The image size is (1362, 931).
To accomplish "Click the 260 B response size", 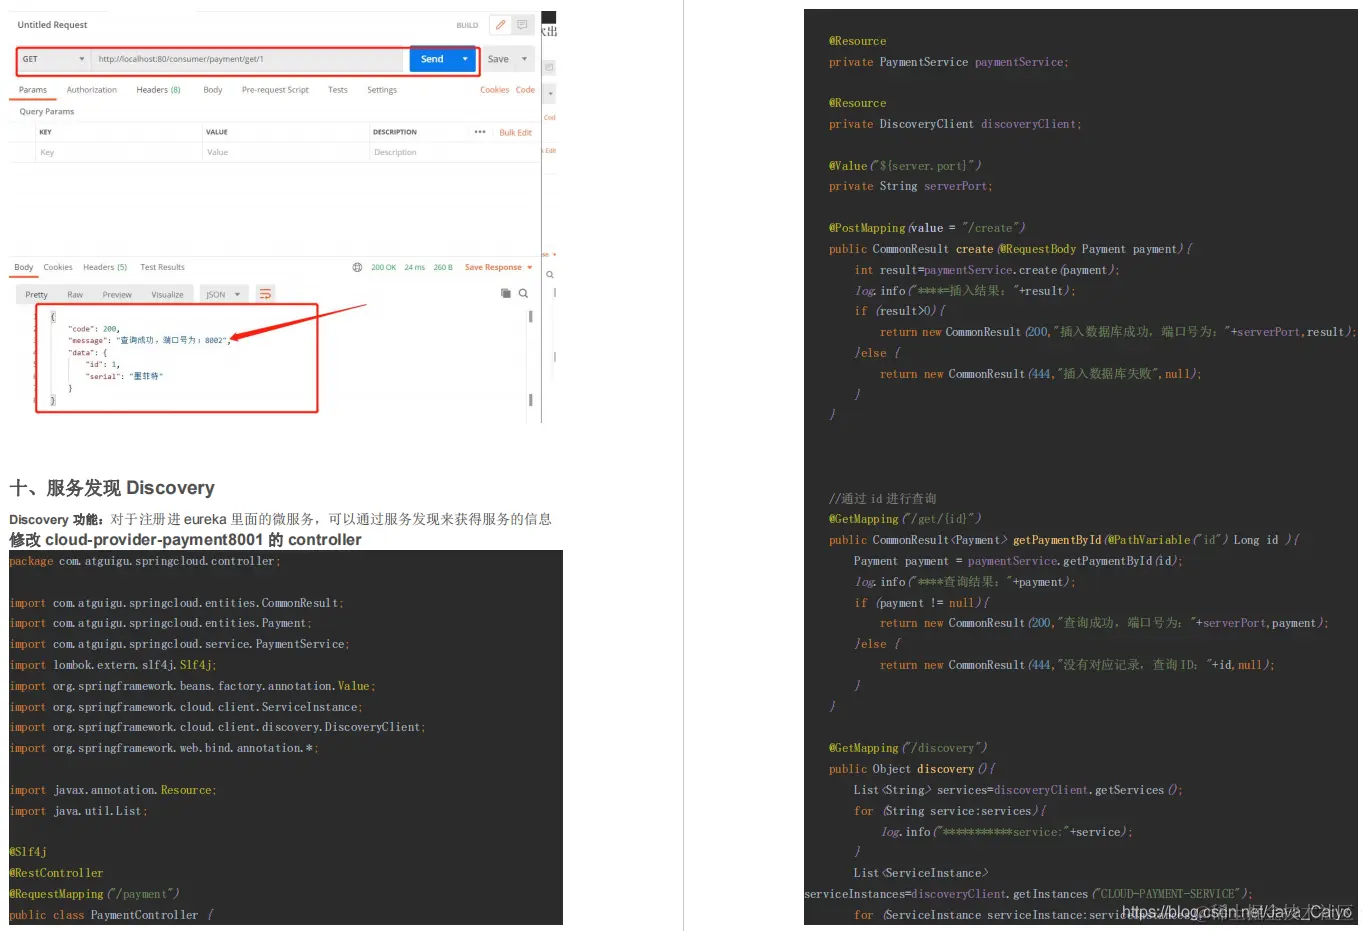I will (443, 267).
